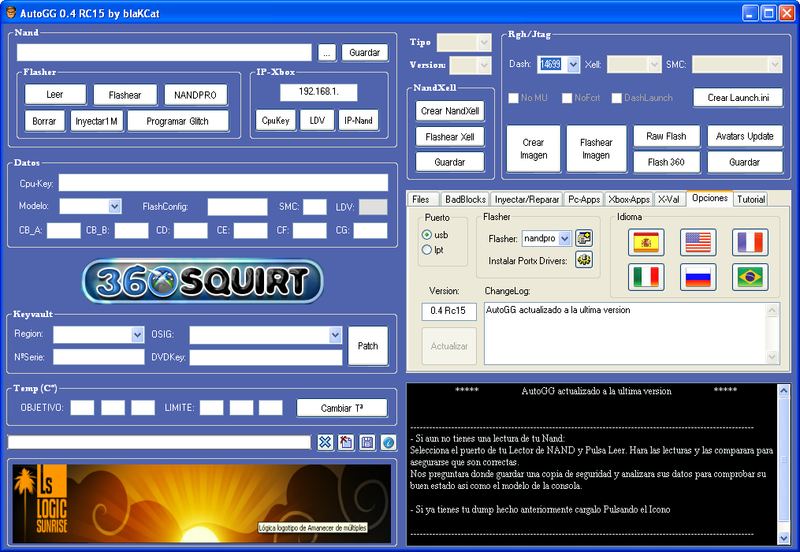The image size is (800, 552).
Task: Choose the French flag language
Action: pos(750,242)
